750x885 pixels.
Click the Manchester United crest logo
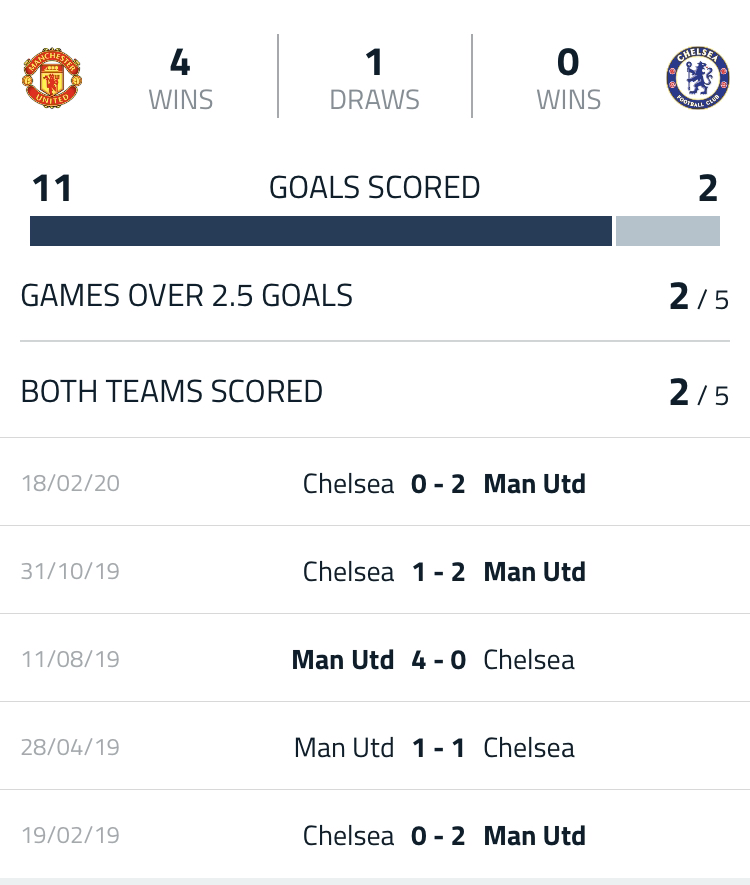click(52, 78)
